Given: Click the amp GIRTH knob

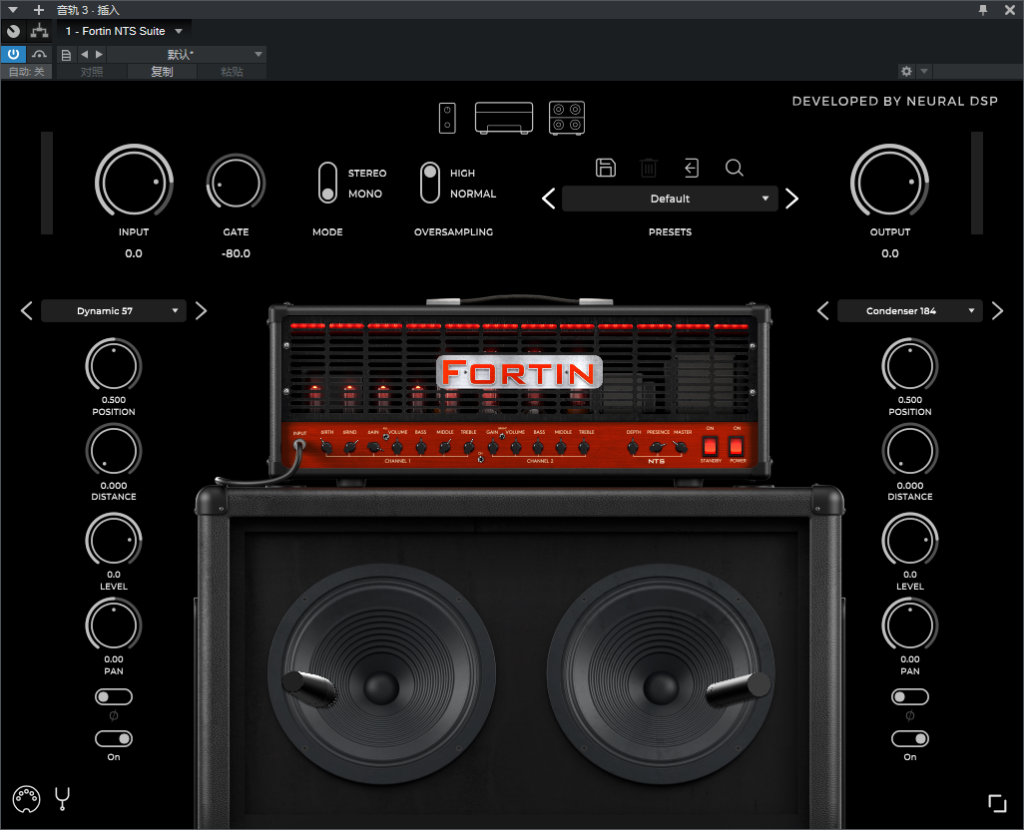Looking at the screenshot, I should point(327,447).
